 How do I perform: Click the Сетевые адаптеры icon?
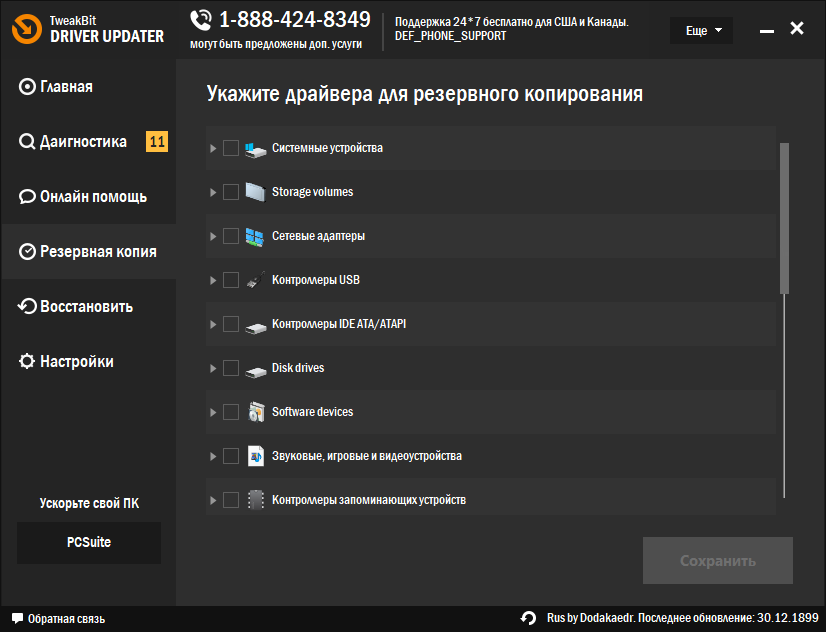[255, 236]
